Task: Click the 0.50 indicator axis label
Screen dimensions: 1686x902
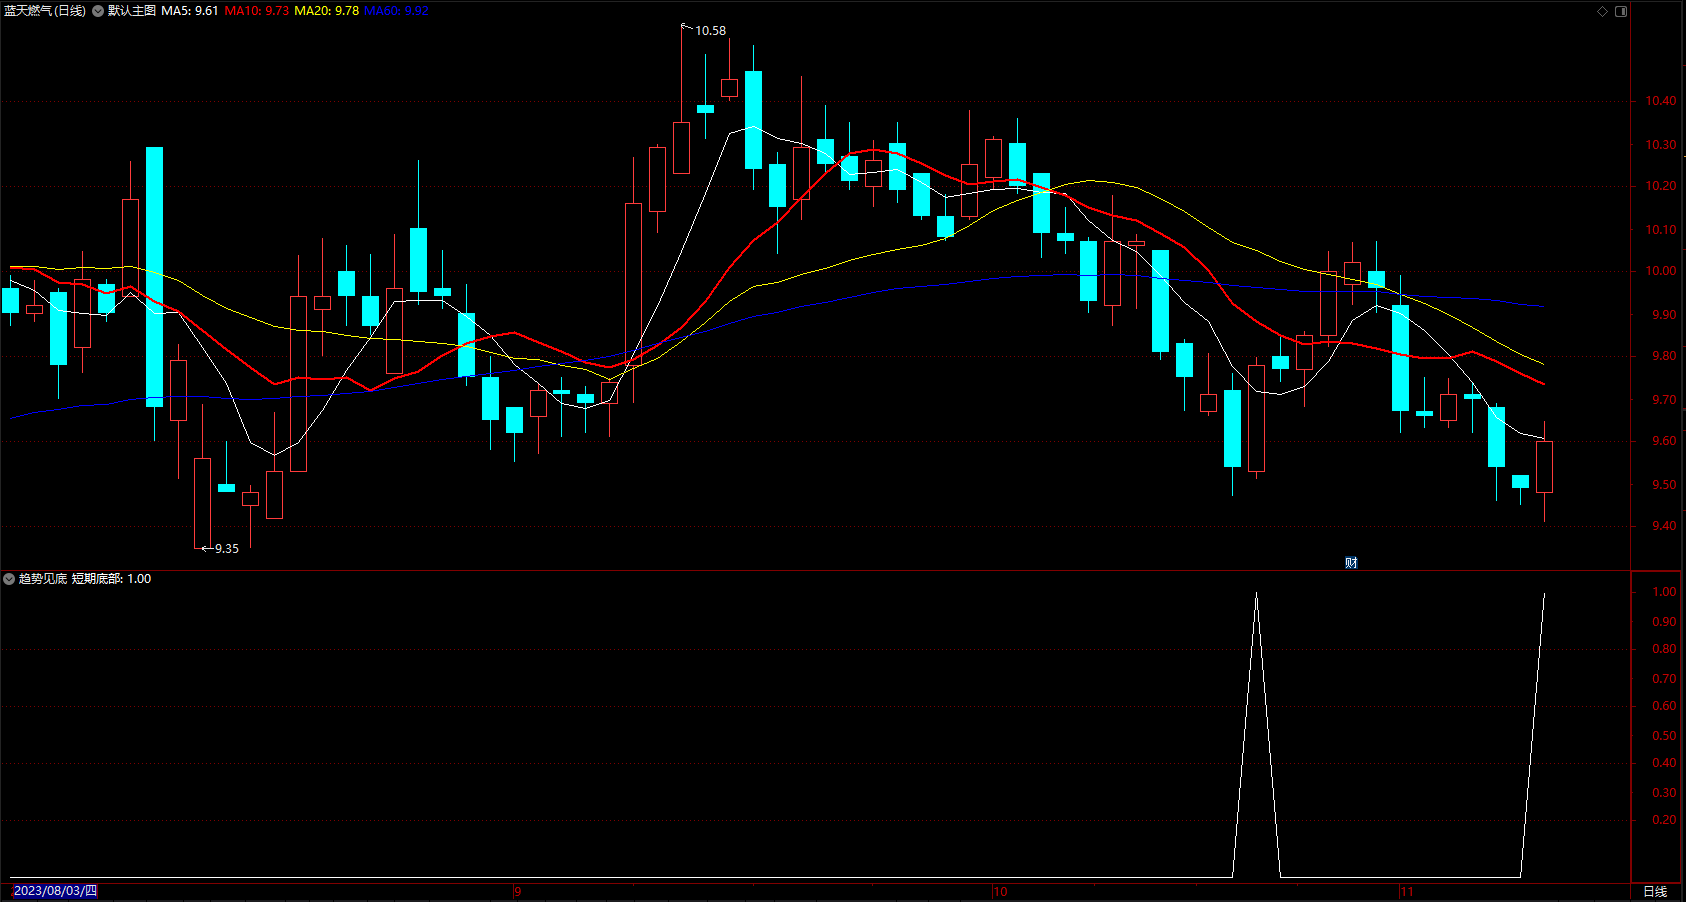Action: coord(1664,736)
